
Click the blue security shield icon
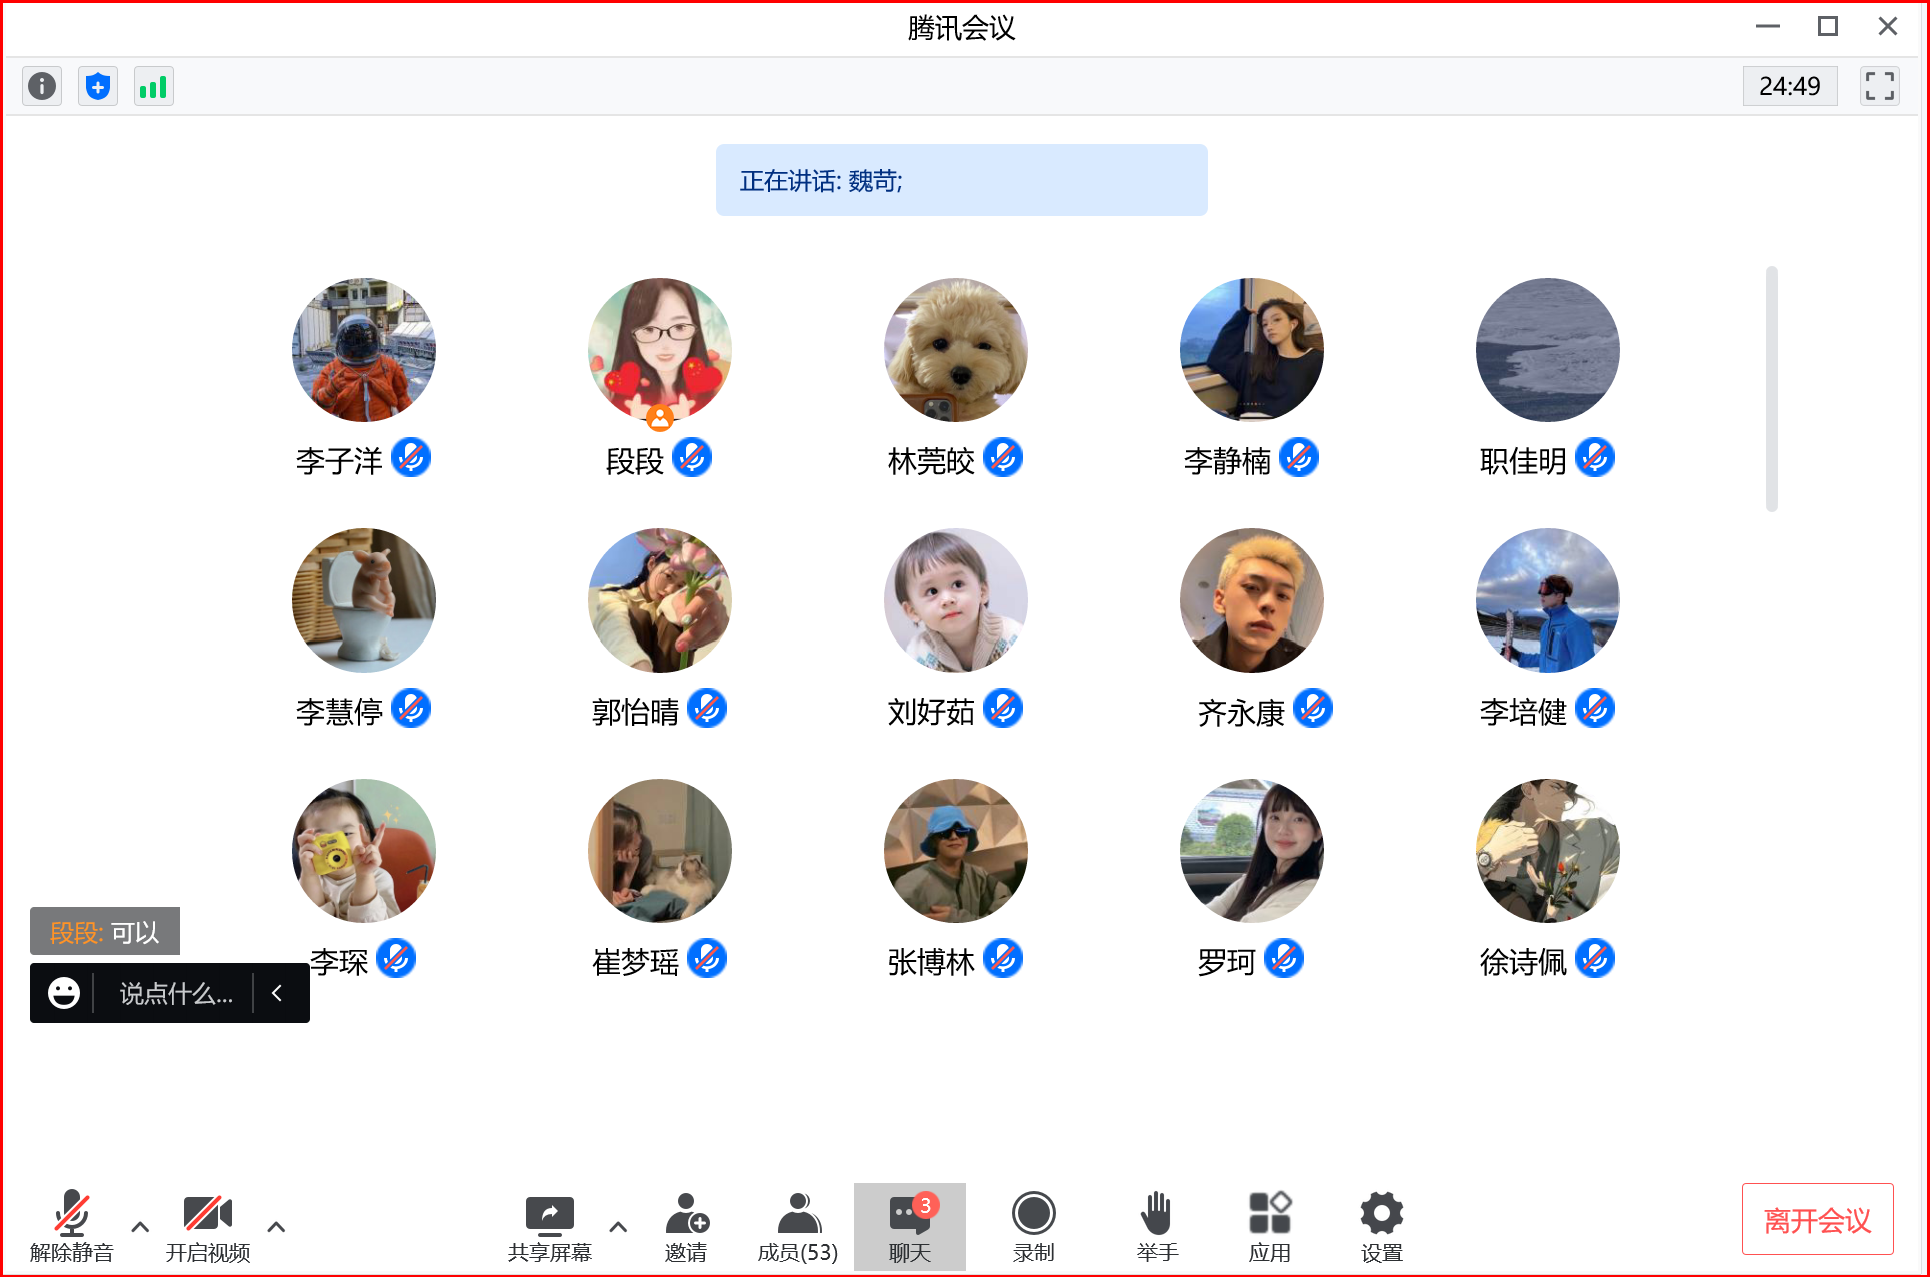point(98,86)
